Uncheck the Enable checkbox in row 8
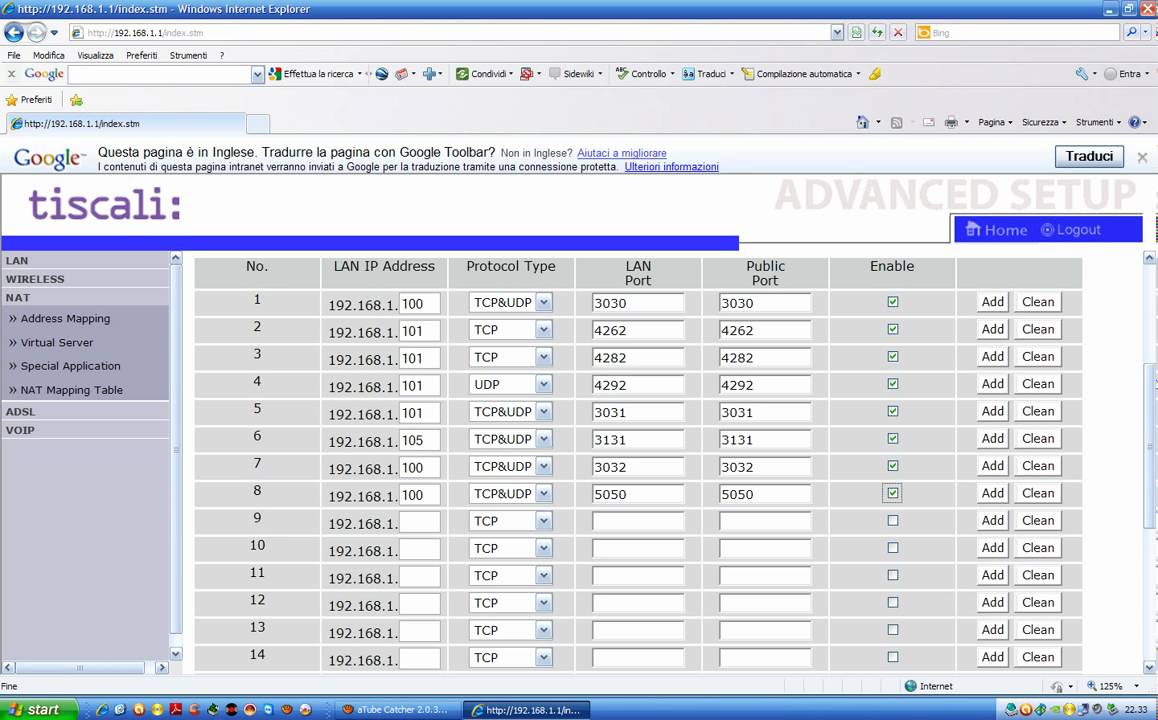 [x=893, y=493]
